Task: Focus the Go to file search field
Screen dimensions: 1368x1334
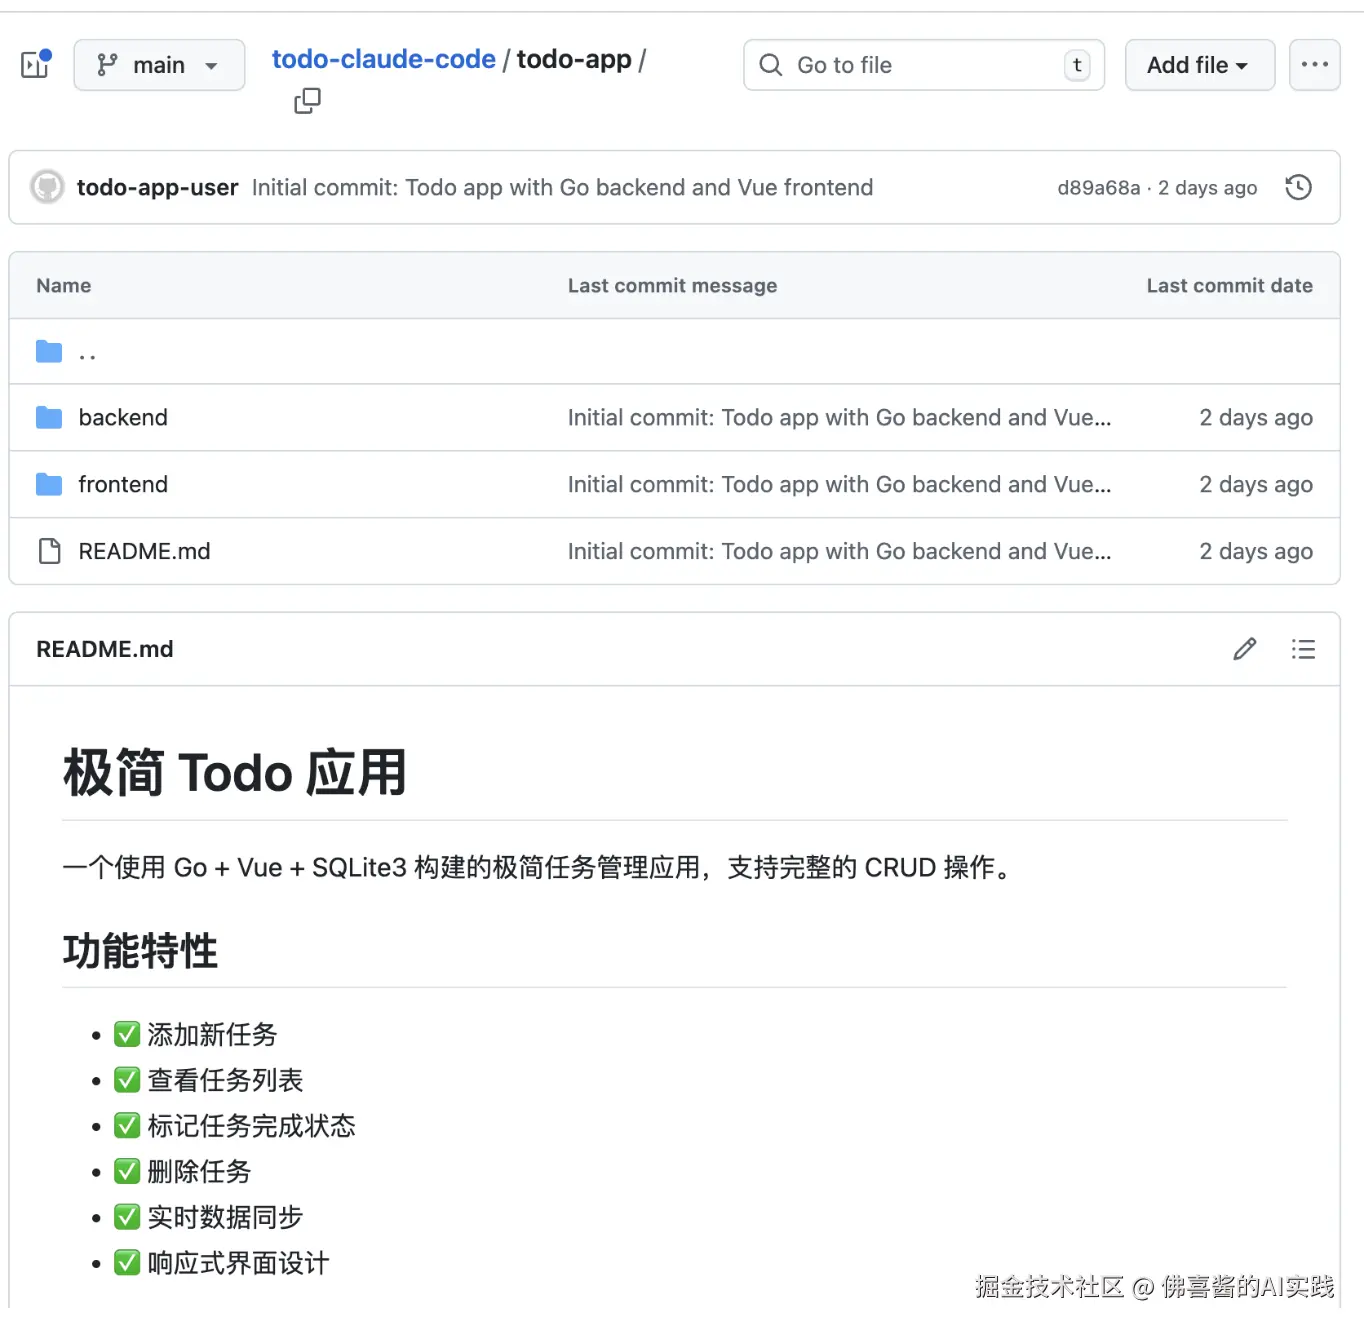Action: 924,65
